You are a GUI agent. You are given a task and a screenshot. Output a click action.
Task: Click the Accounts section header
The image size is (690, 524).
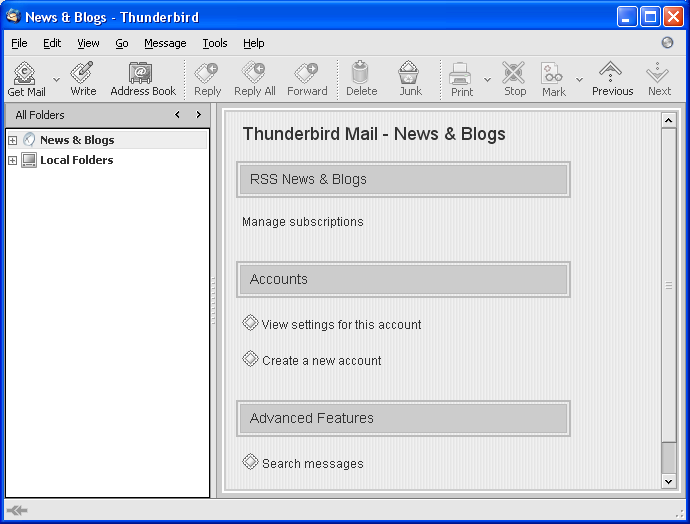404,279
